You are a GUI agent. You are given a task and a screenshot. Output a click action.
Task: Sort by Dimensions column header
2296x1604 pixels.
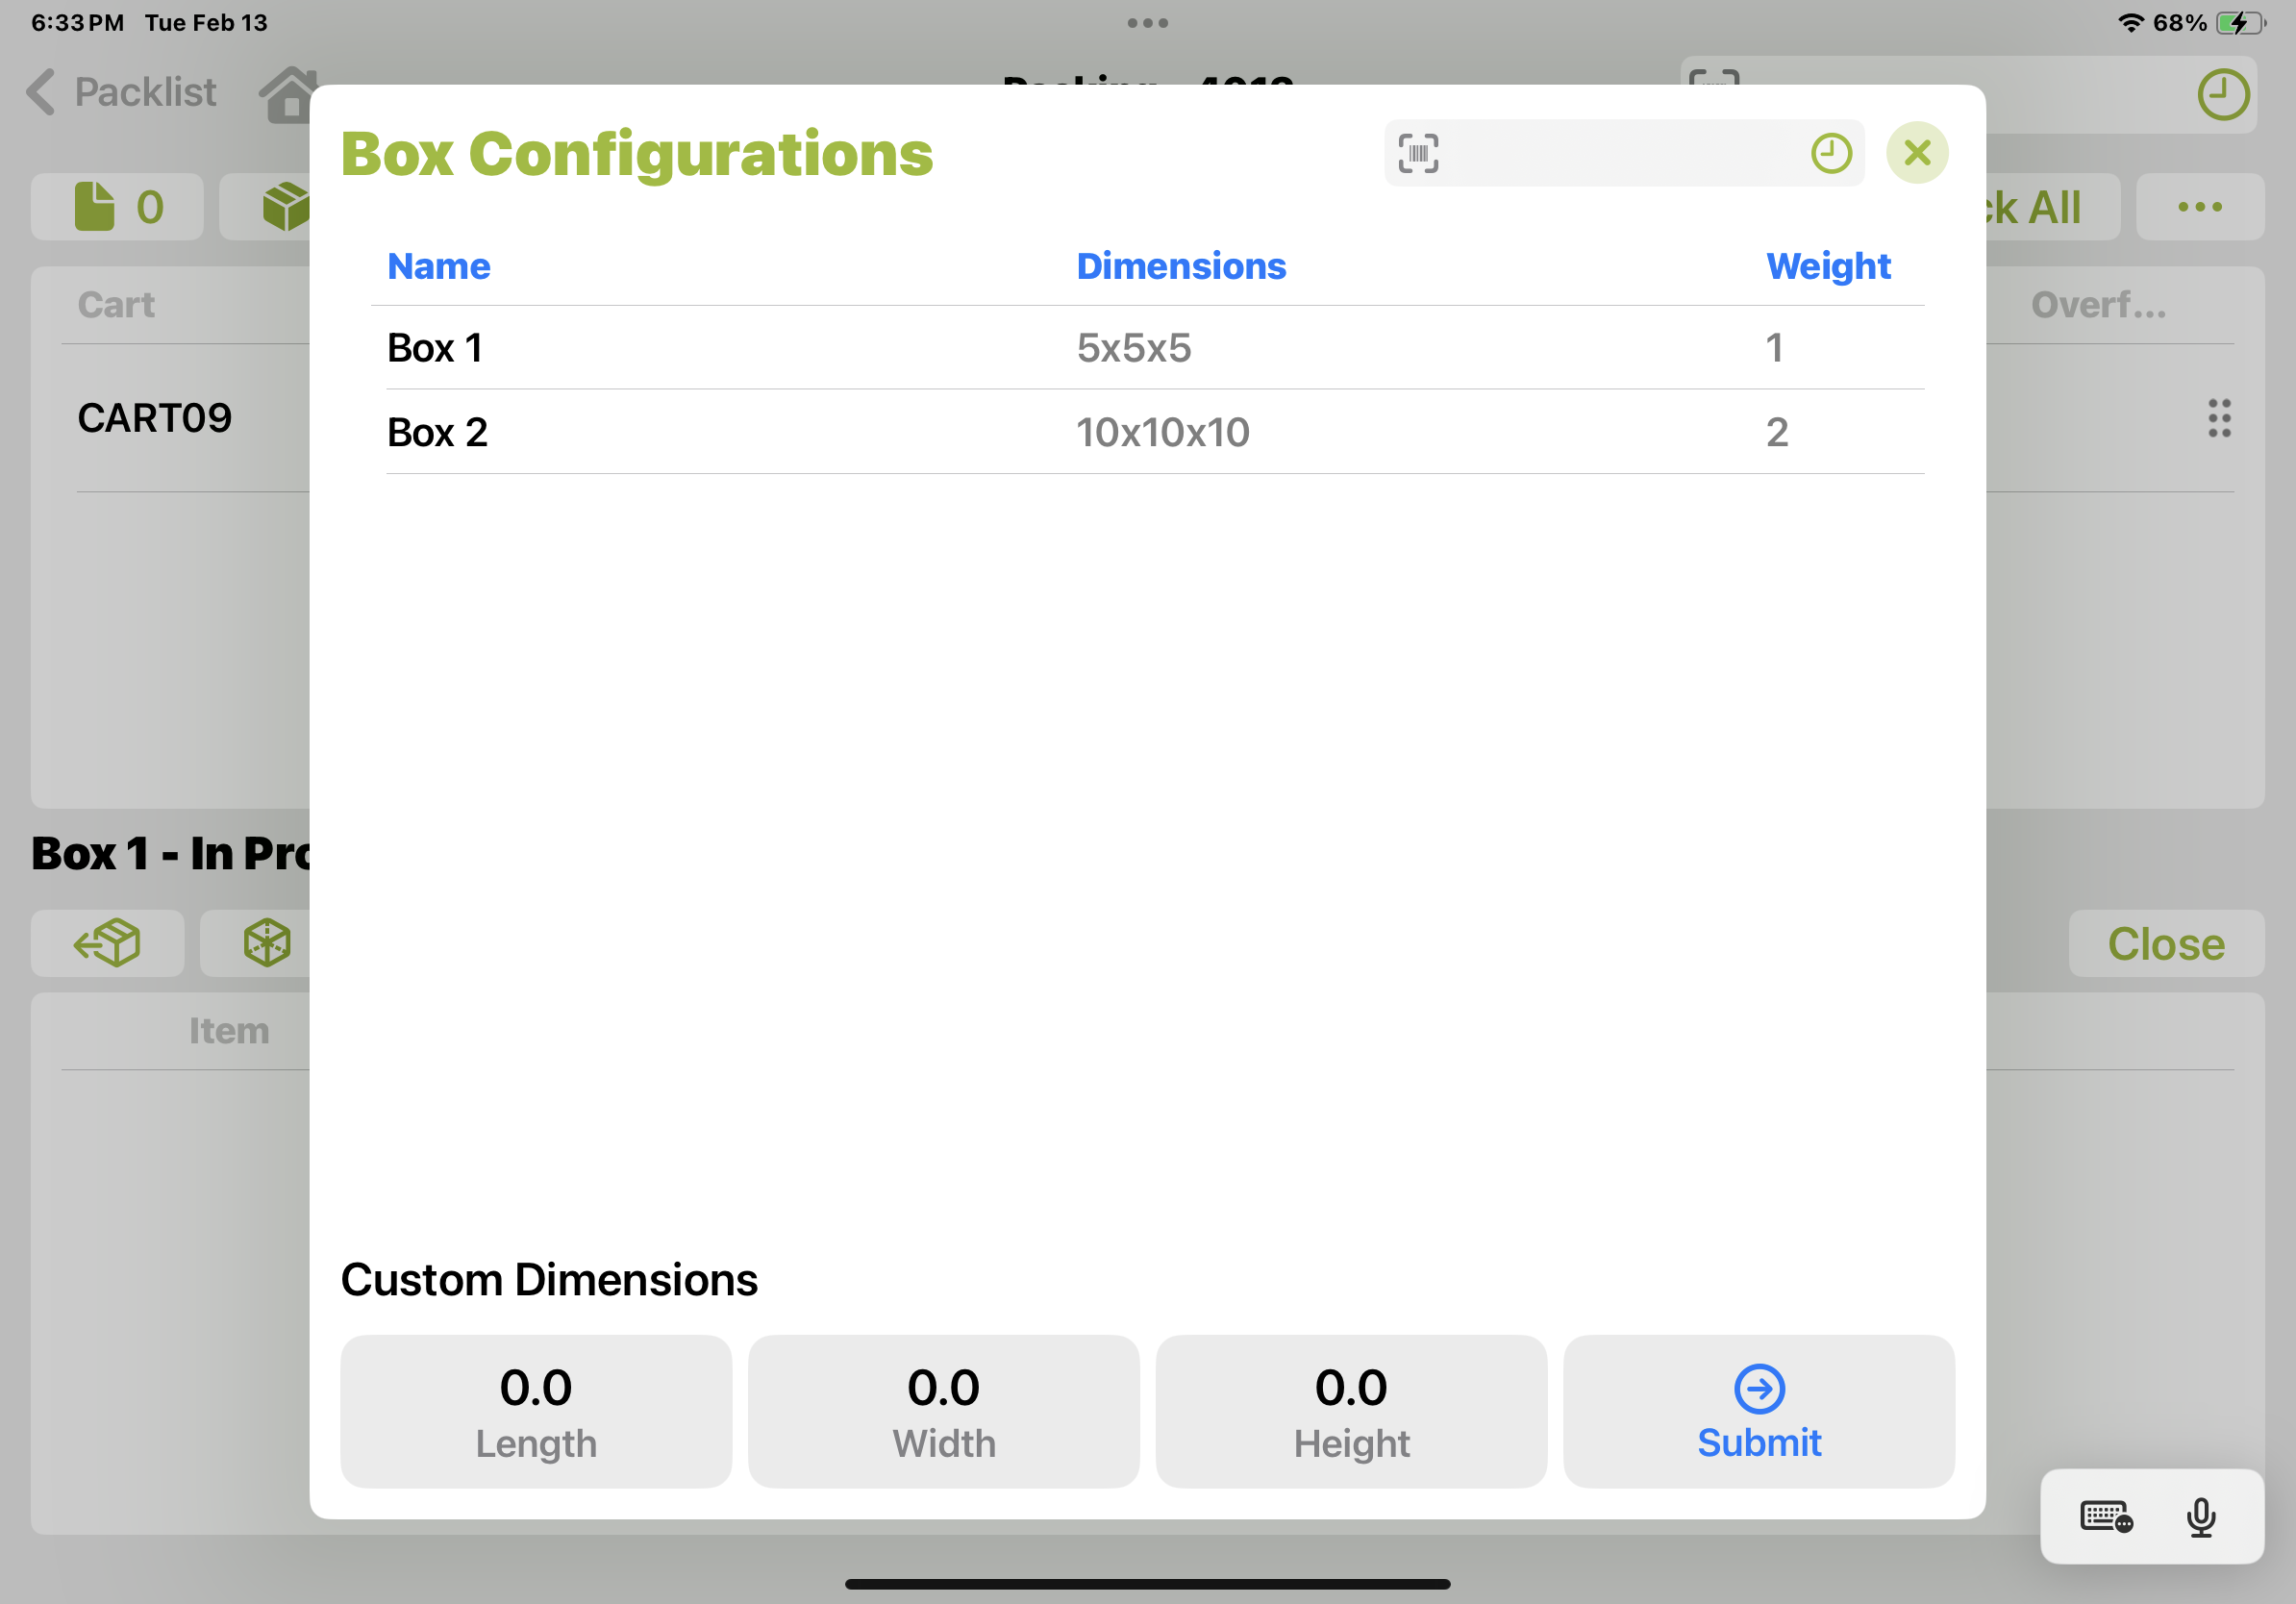[x=1180, y=267]
